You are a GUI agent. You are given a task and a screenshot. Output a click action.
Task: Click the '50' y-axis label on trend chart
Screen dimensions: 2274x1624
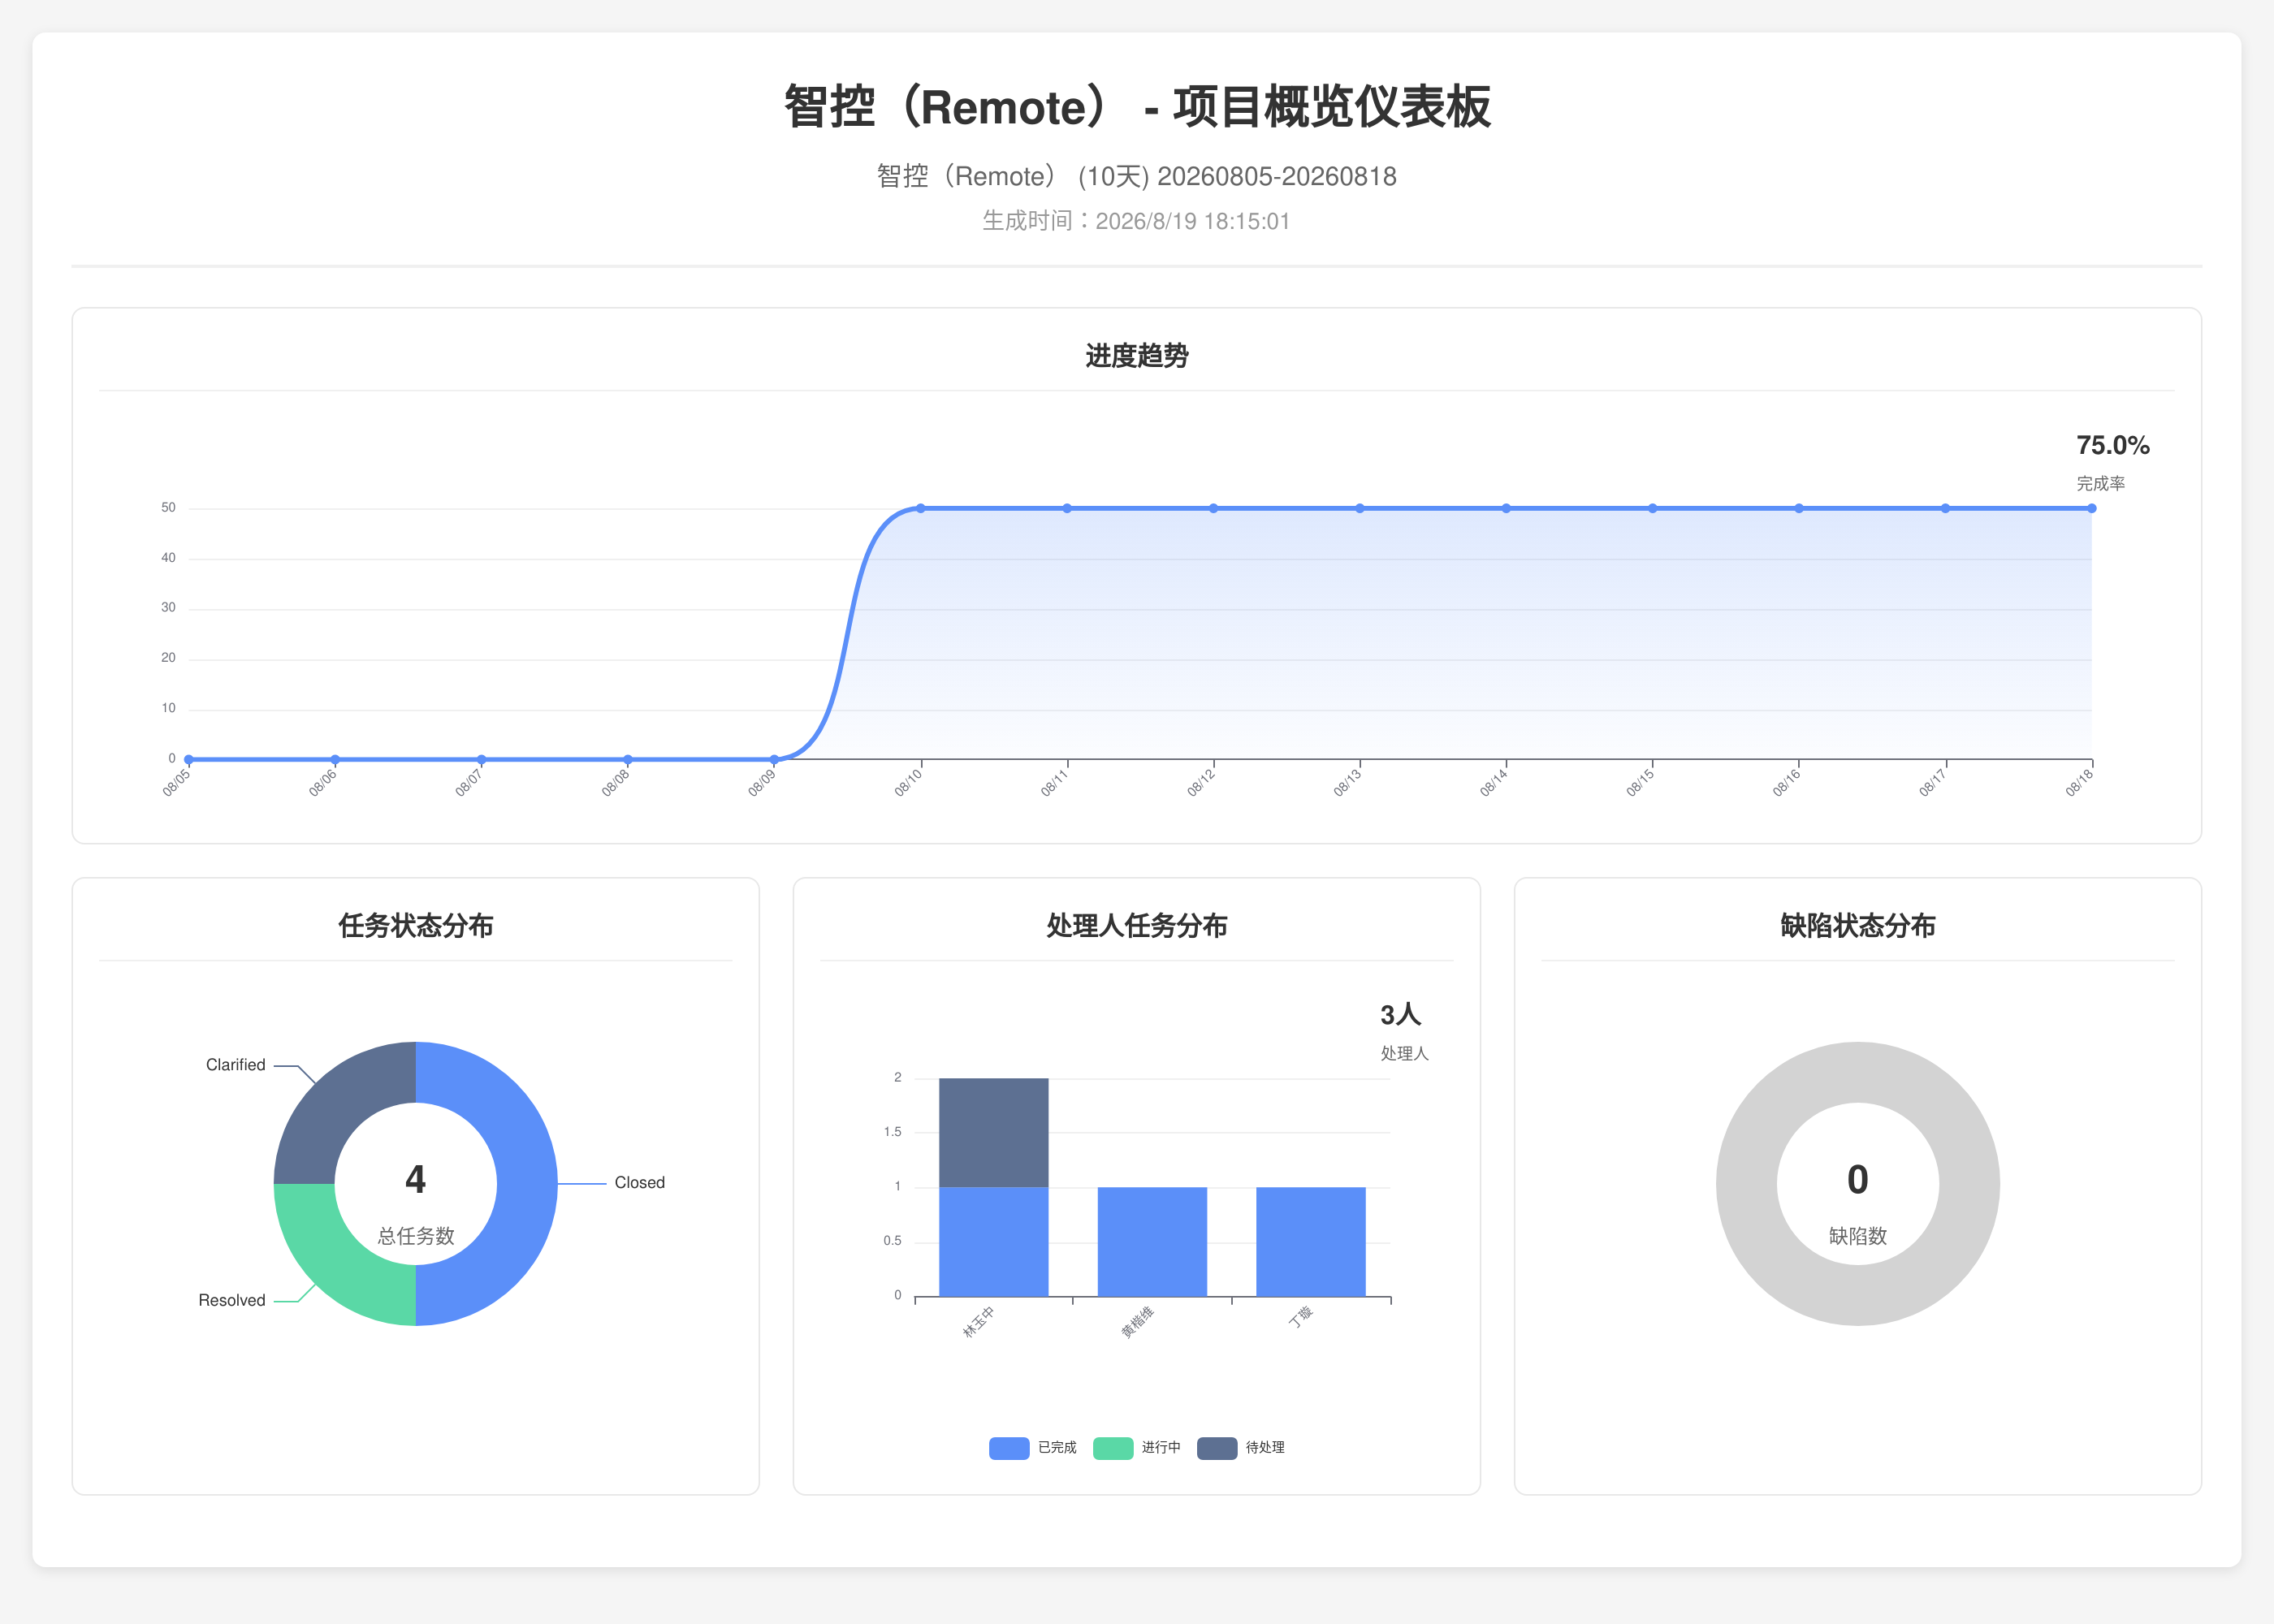click(168, 508)
